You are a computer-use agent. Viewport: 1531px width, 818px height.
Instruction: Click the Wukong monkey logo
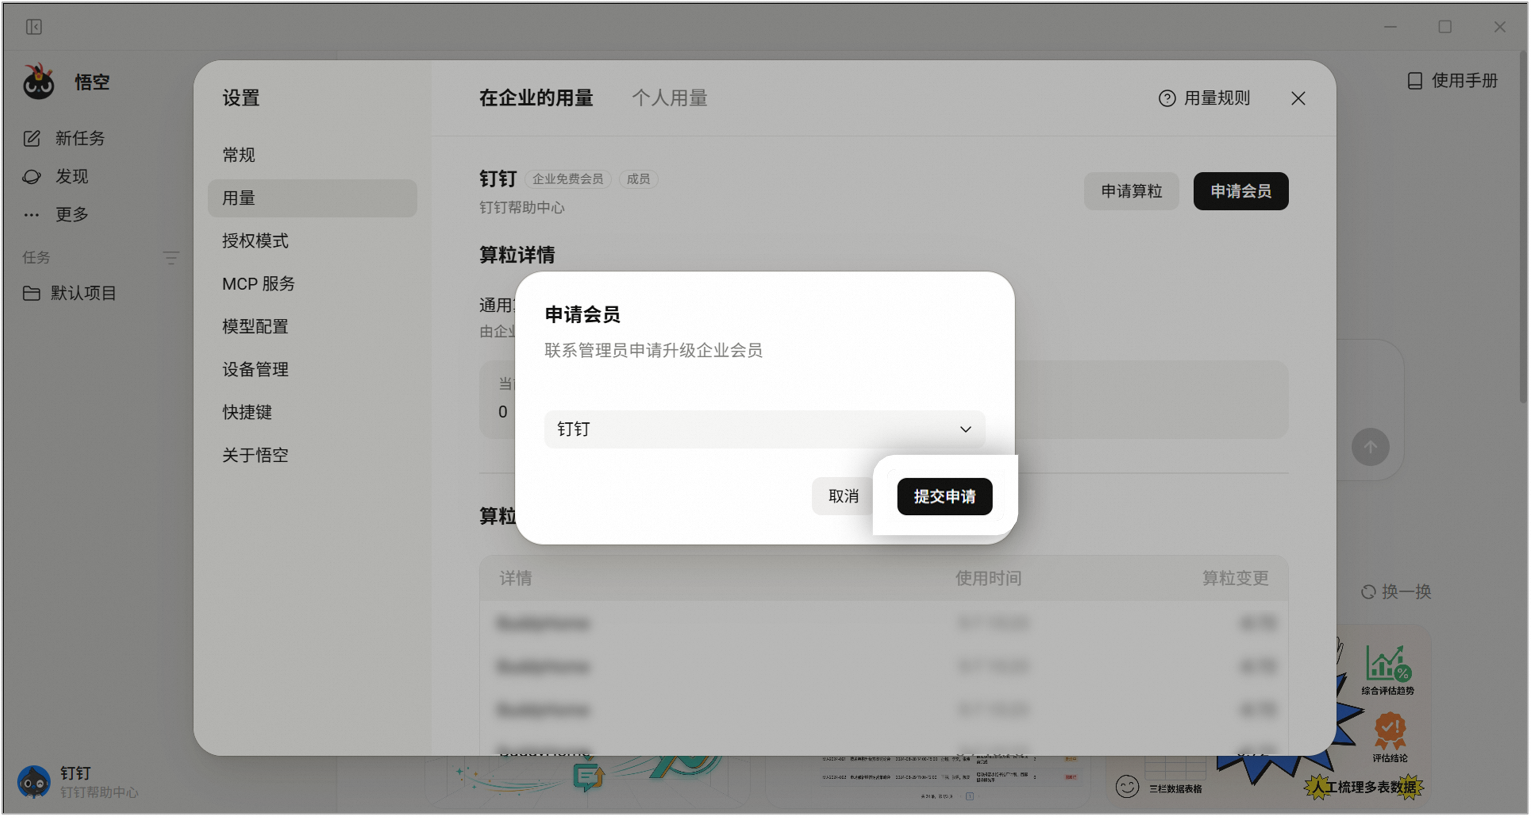[x=39, y=82]
